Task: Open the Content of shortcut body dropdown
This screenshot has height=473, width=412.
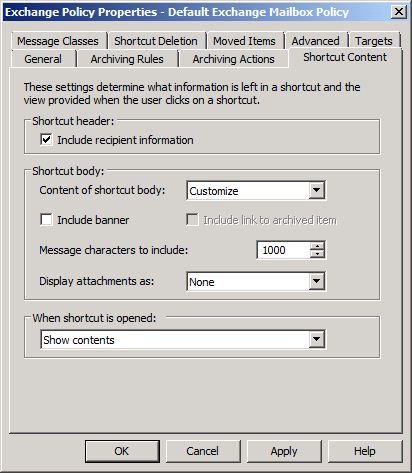Action: 256,191
